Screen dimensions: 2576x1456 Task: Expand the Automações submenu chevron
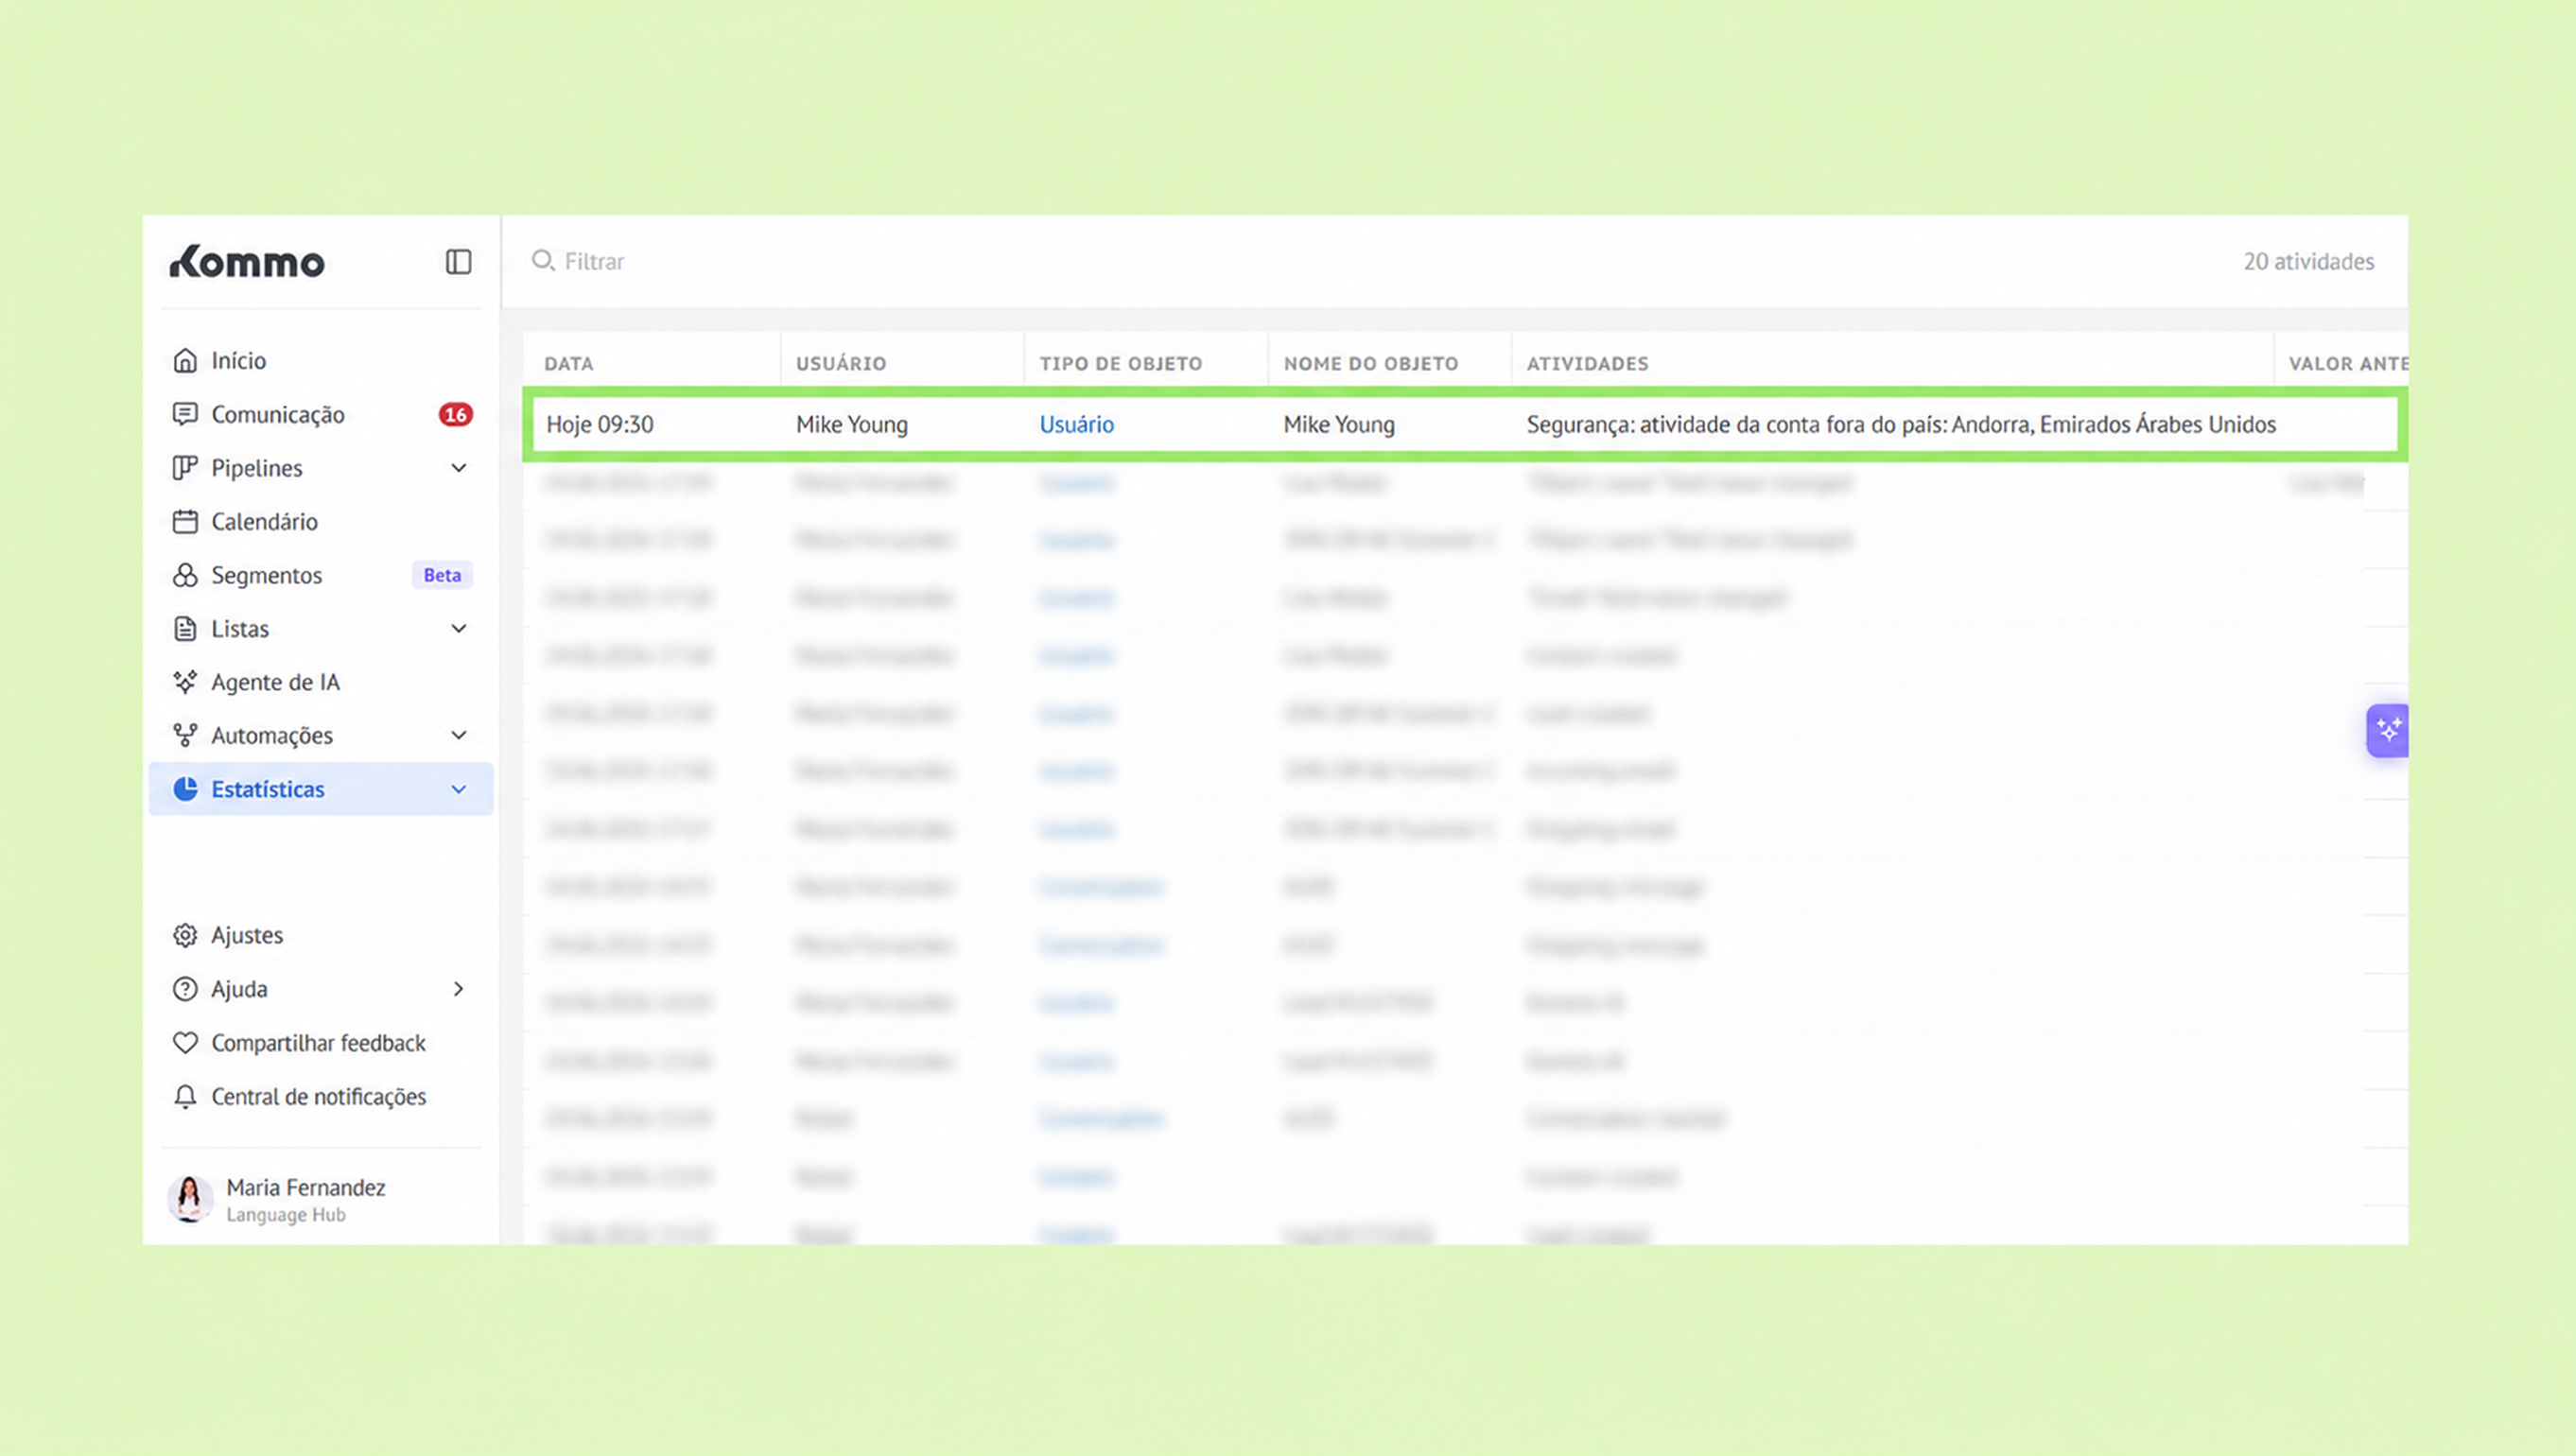[x=459, y=736]
